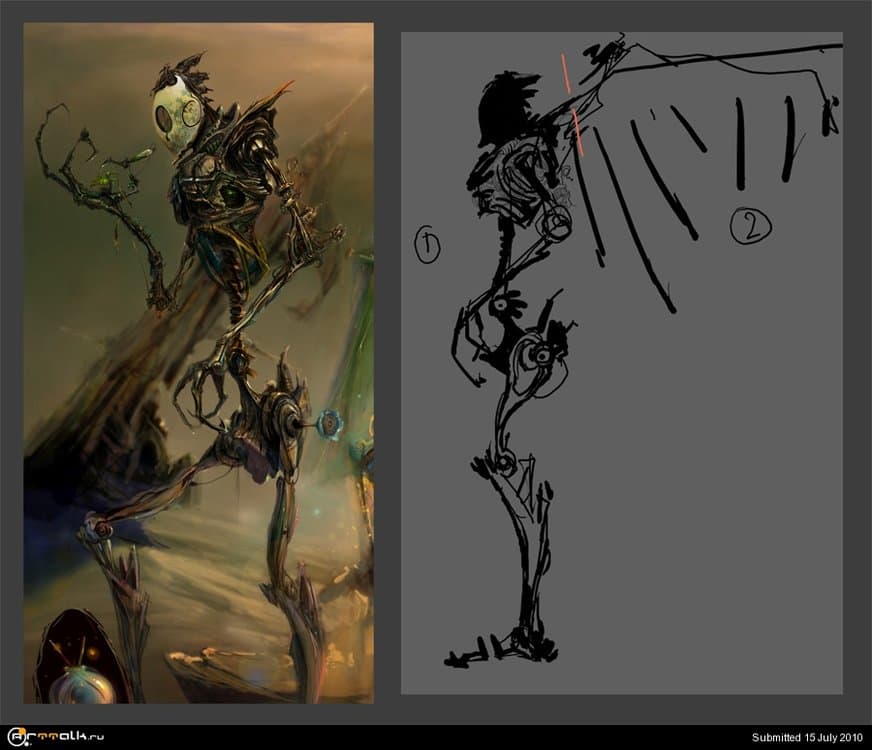Open the colored painting thumbnail on the left
872x750 pixels.
tap(198, 362)
